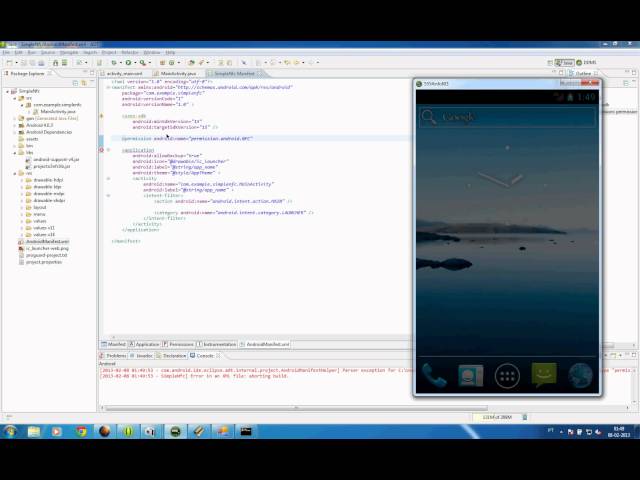Viewport: 640px width, 480px height.
Task: Collapse the SimpleNfc project node
Action: coord(7,91)
